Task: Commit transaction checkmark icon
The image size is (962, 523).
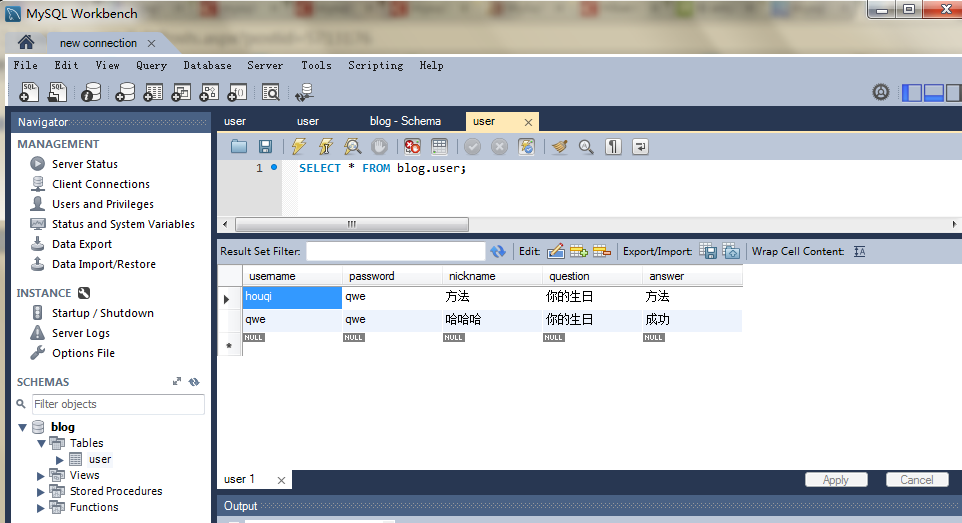Action: (472, 146)
